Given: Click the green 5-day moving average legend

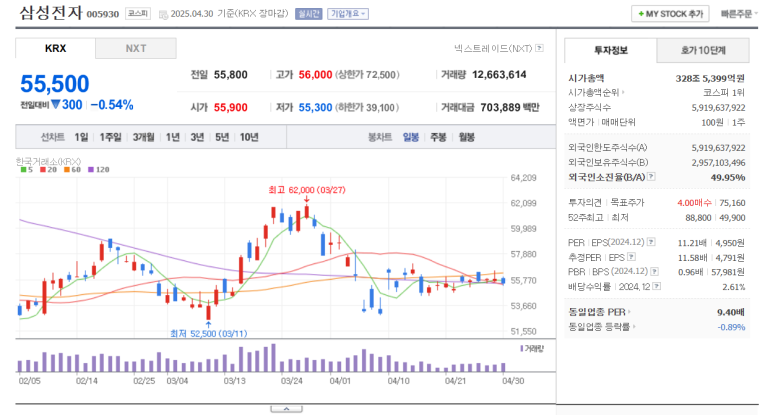Looking at the screenshot, I should [27, 170].
